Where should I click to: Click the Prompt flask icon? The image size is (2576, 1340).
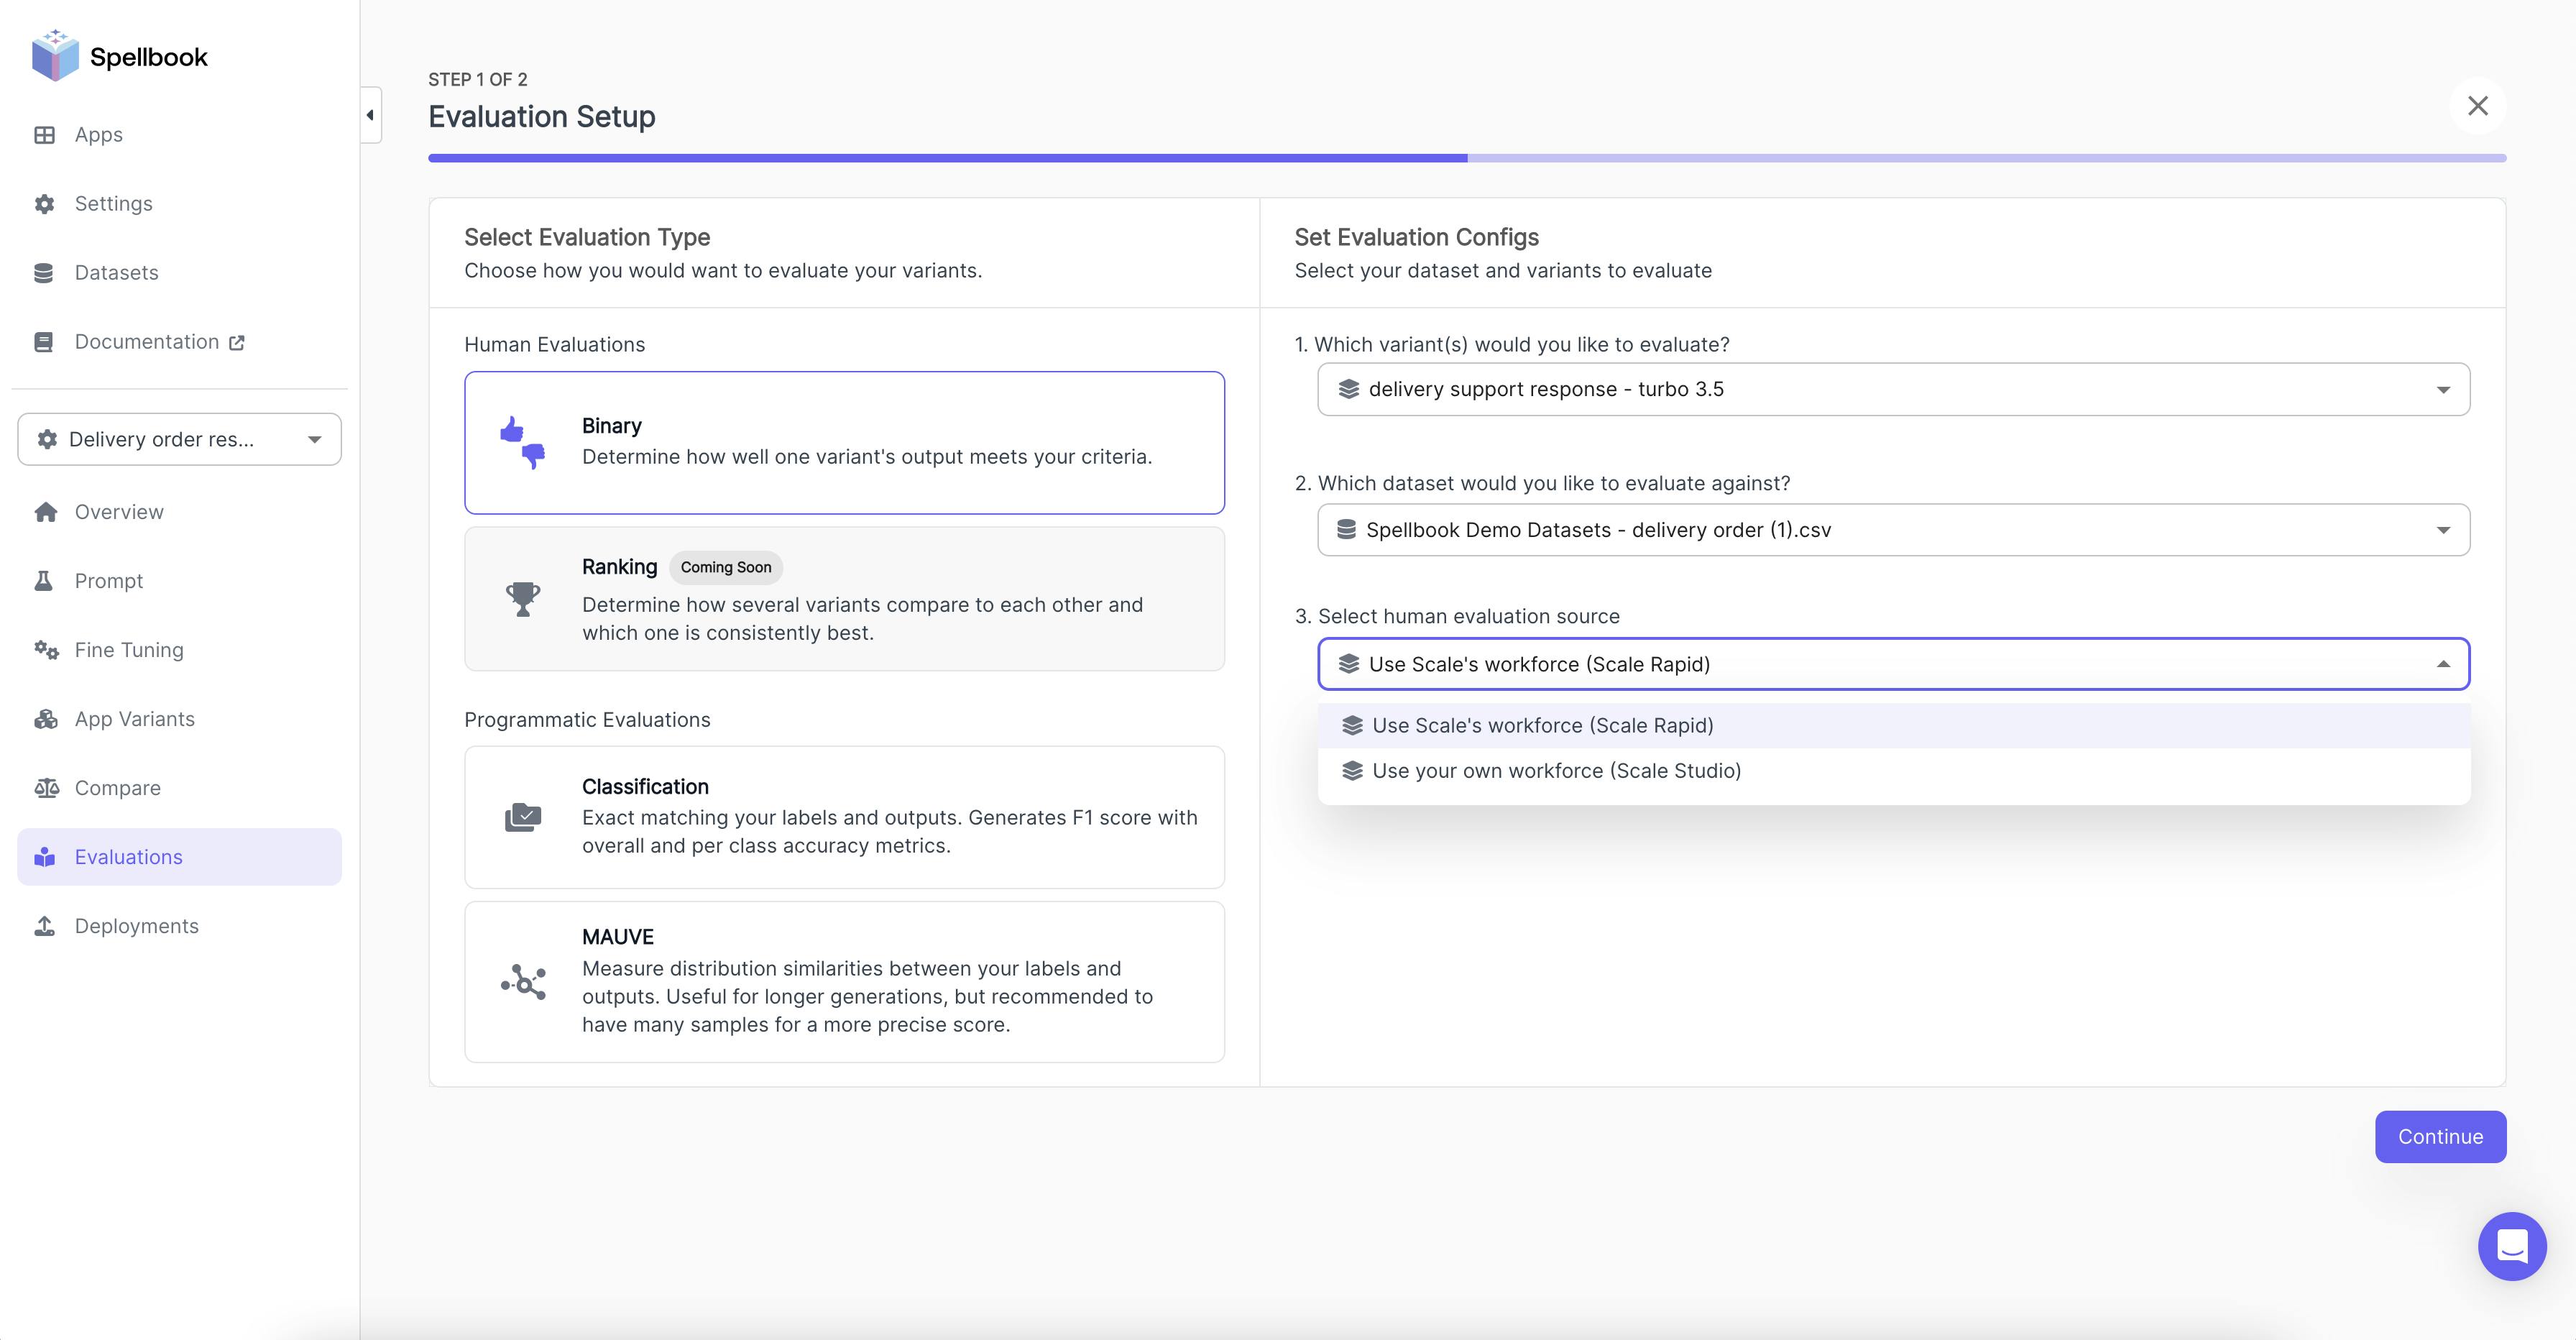point(44,581)
